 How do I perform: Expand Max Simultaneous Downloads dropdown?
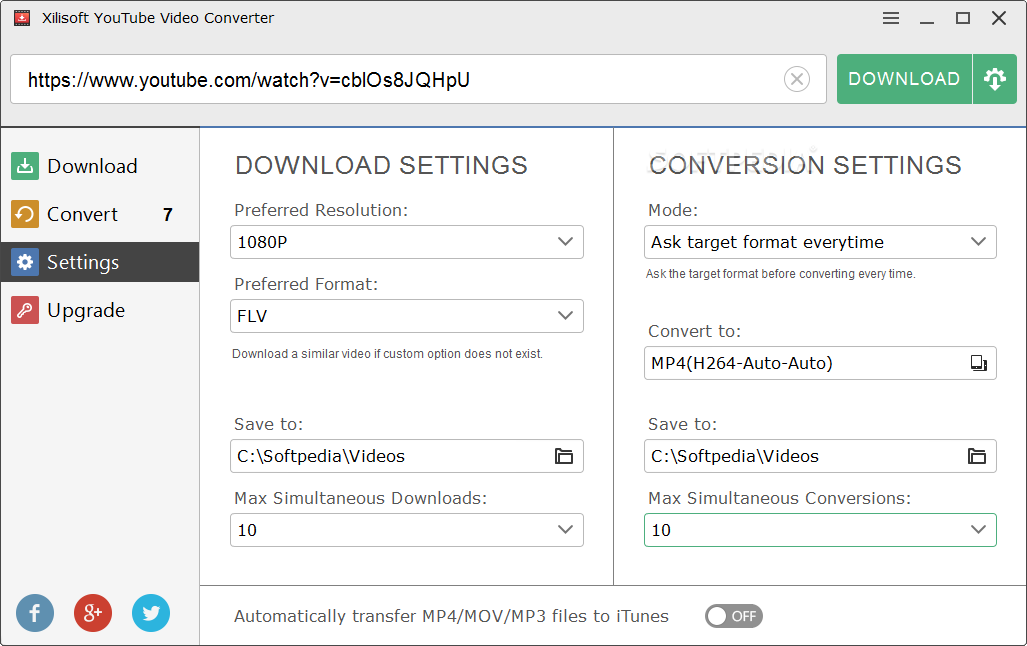(x=407, y=530)
